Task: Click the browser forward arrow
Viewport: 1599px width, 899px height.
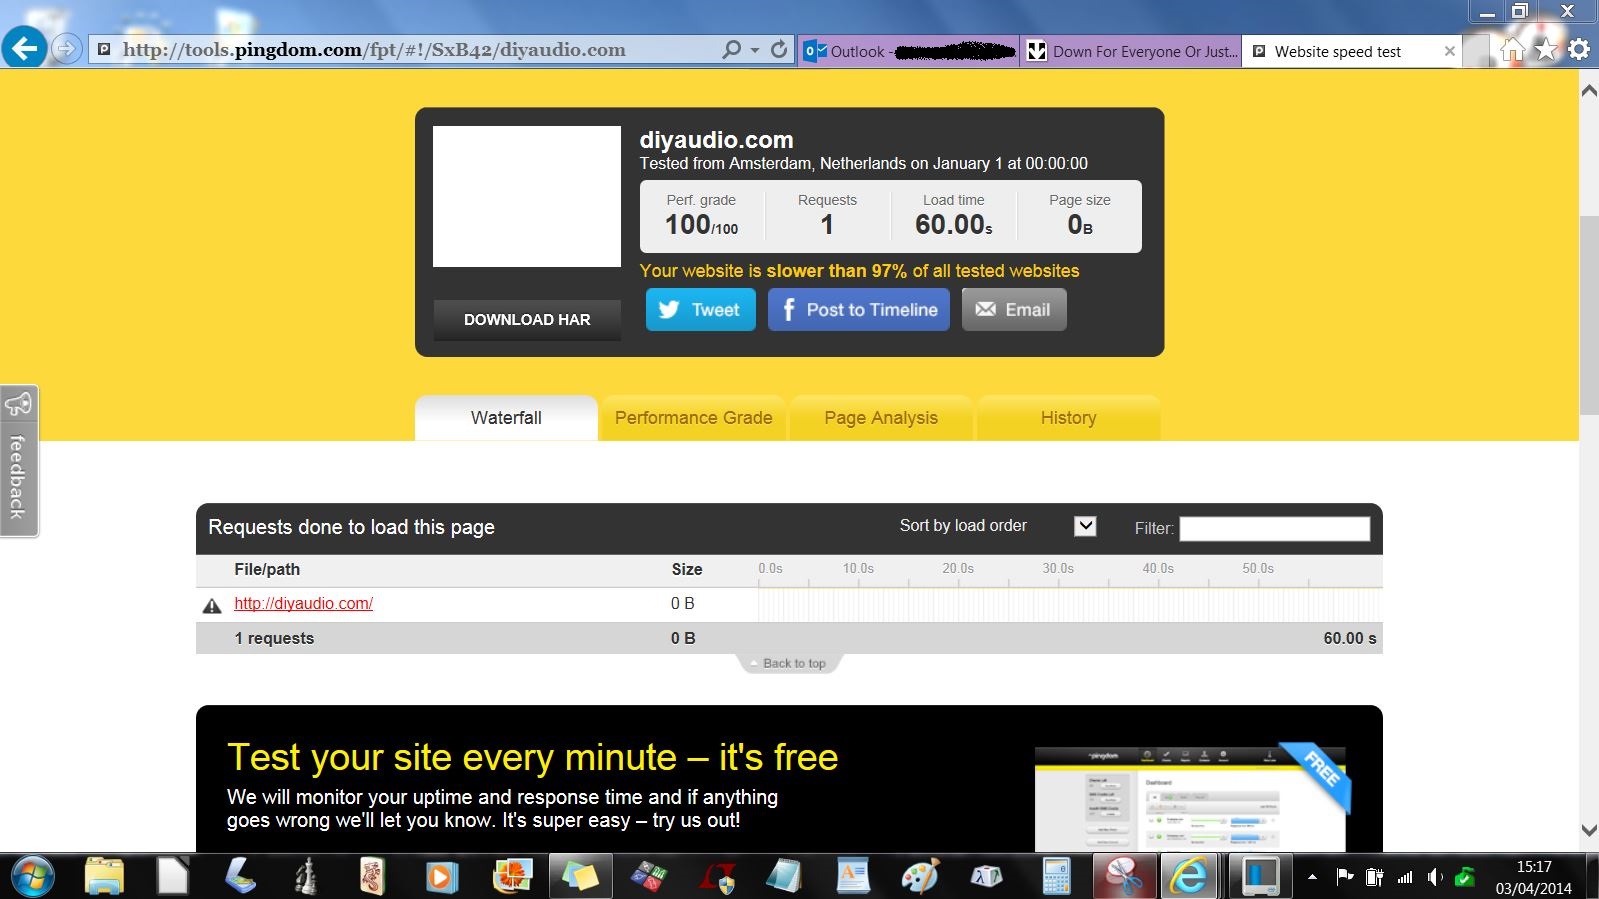Action: [66, 48]
